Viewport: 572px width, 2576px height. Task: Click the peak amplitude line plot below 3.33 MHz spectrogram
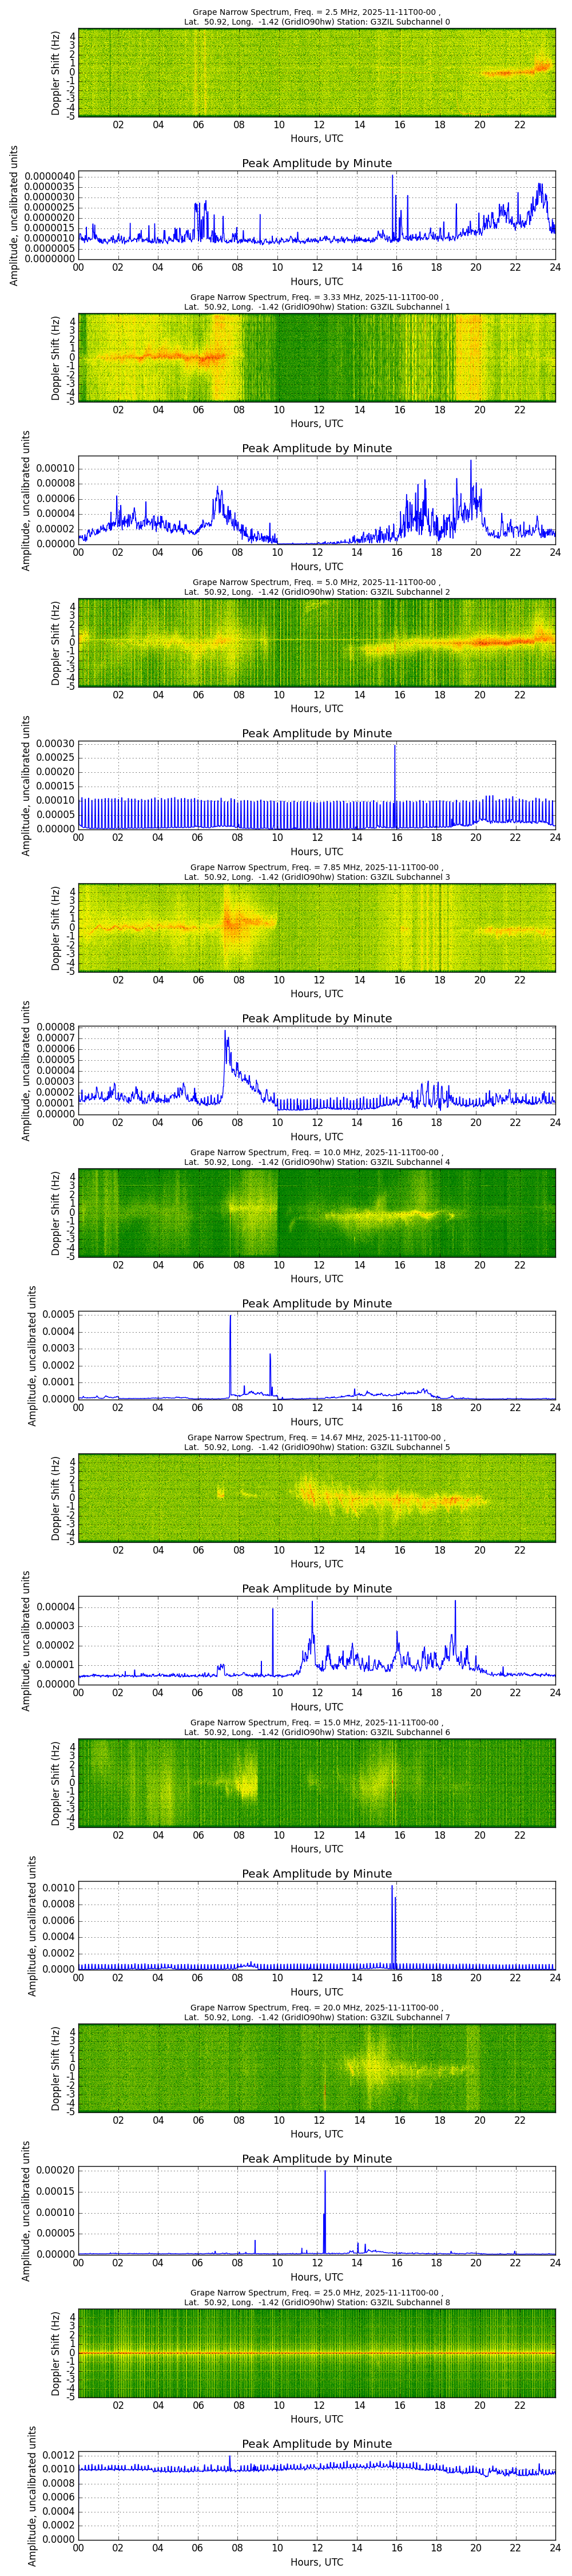[x=317, y=500]
